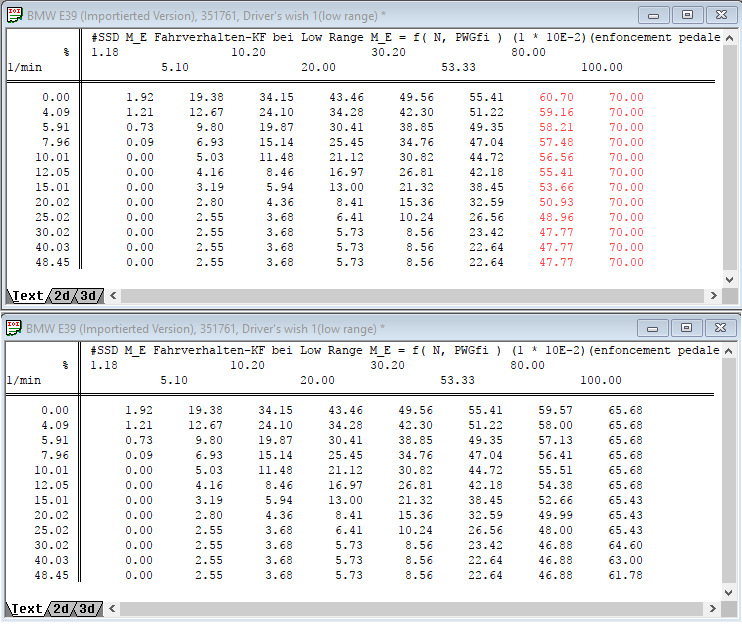742x624 pixels.
Task: Select cell 0.09 in upper window
Action: click(x=140, y=142)
